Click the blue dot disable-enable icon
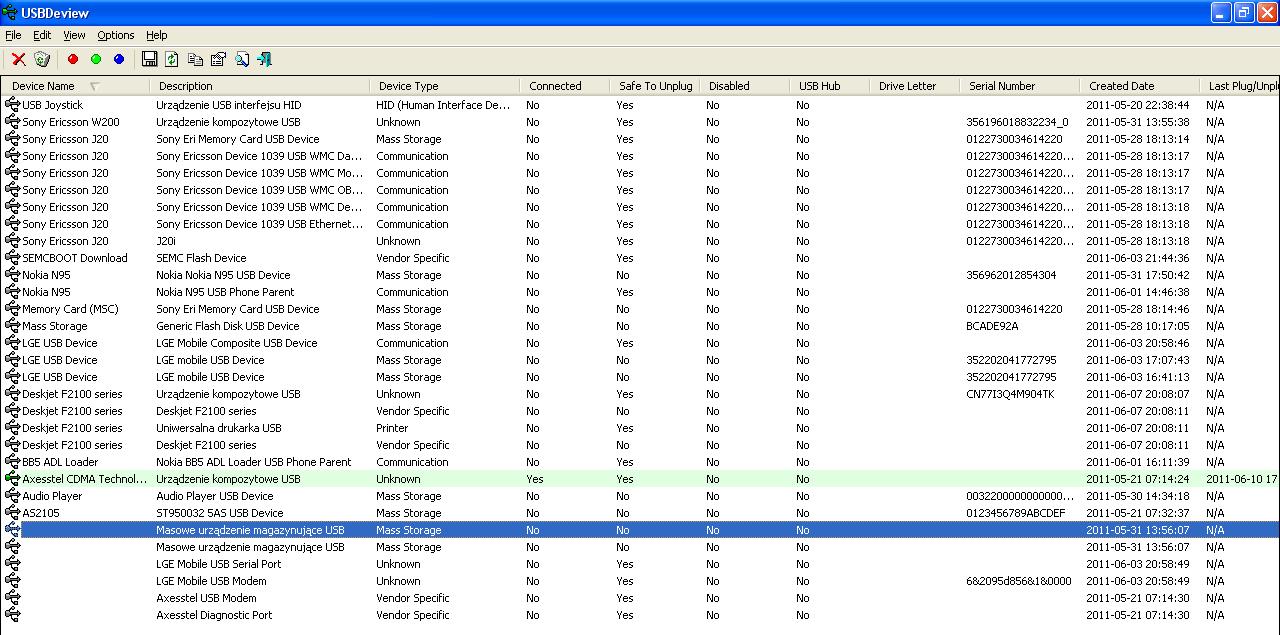Image resolution: width=1280 pixels, height=635 pixels. click(119, 59)
